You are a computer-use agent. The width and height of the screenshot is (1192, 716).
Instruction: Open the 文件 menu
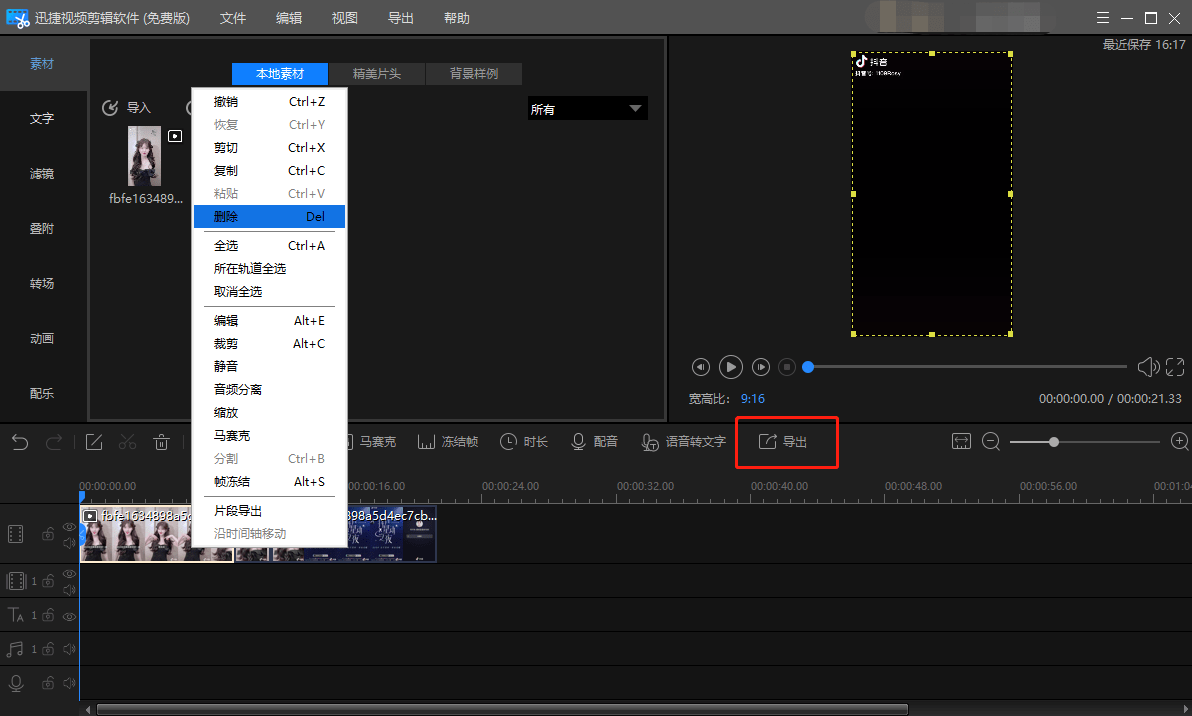233,18
